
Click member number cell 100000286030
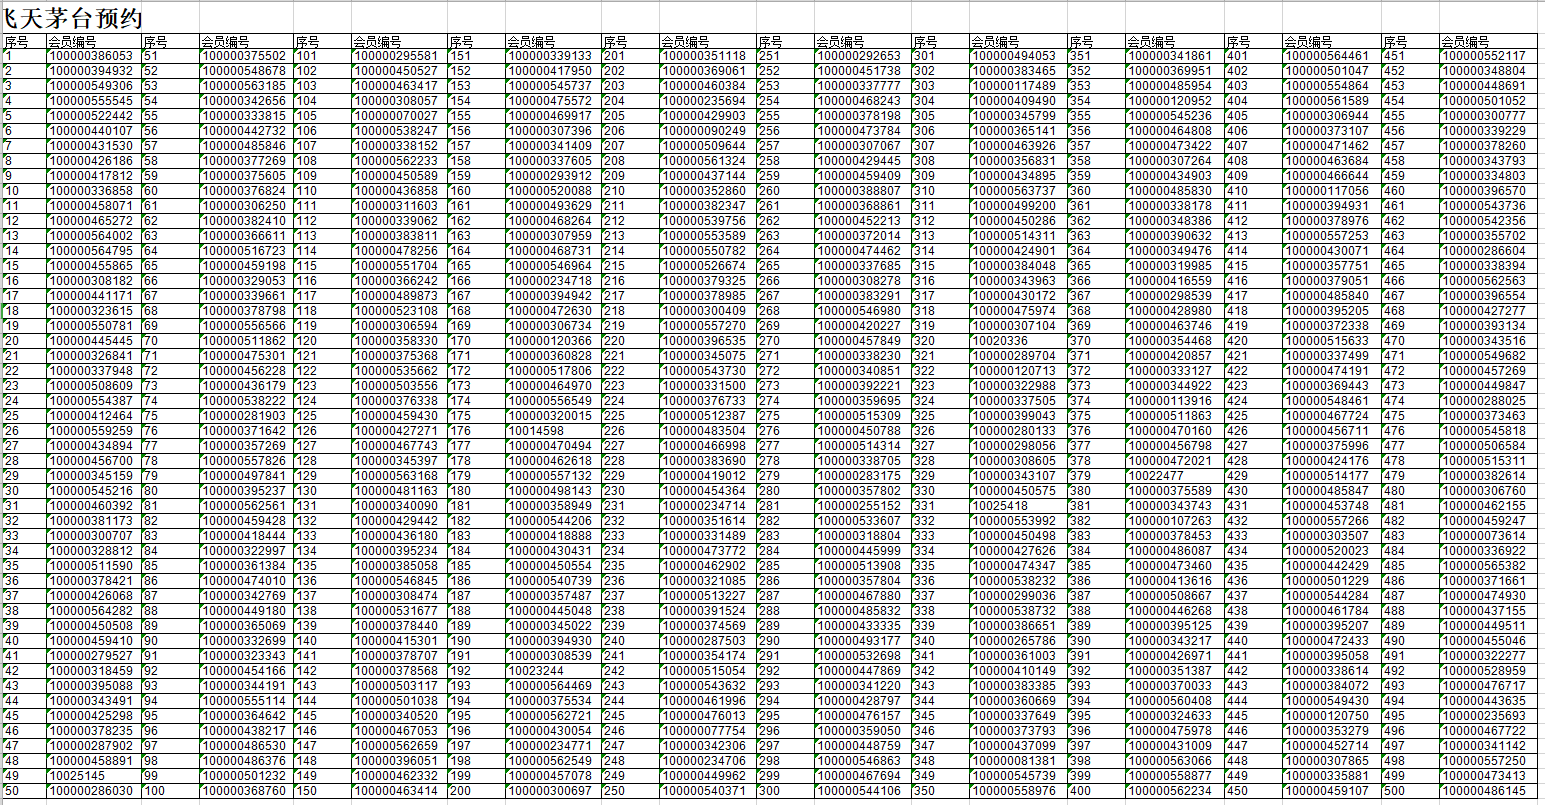point(91,791)
